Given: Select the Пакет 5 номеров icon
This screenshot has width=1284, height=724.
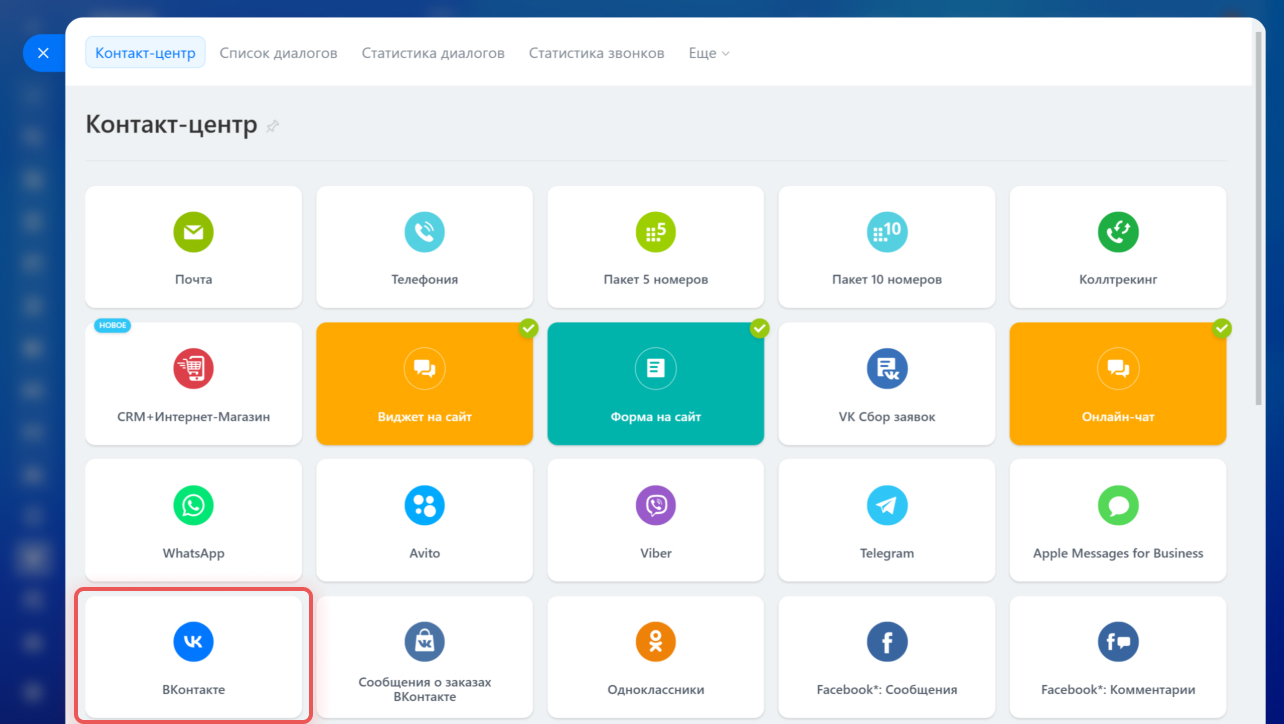Looking at the screenshot, I should point(656,232).
